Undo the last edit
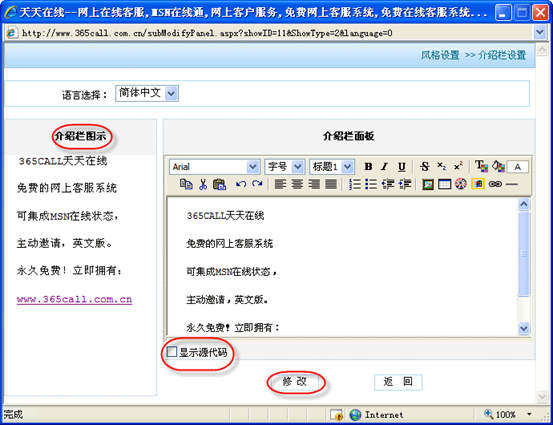 click(241, 184)
